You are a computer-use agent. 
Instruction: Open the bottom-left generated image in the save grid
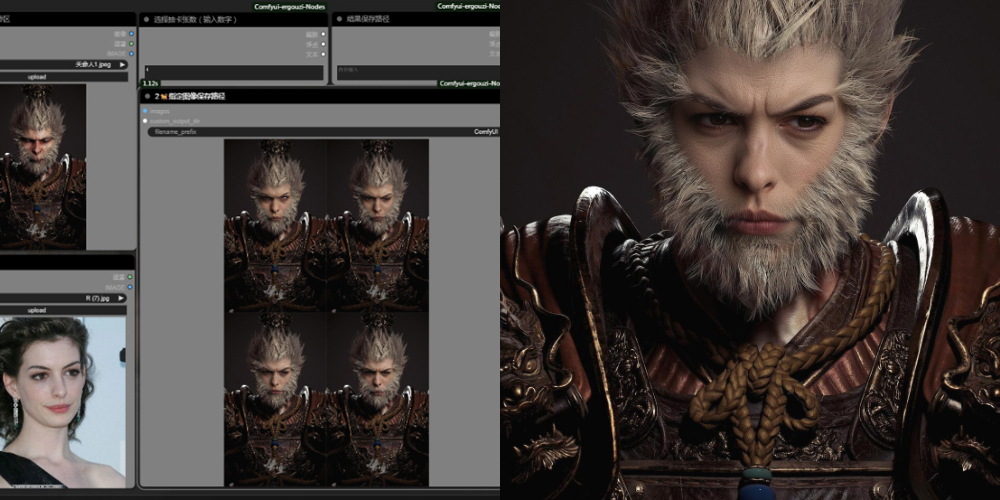point(276,399)
